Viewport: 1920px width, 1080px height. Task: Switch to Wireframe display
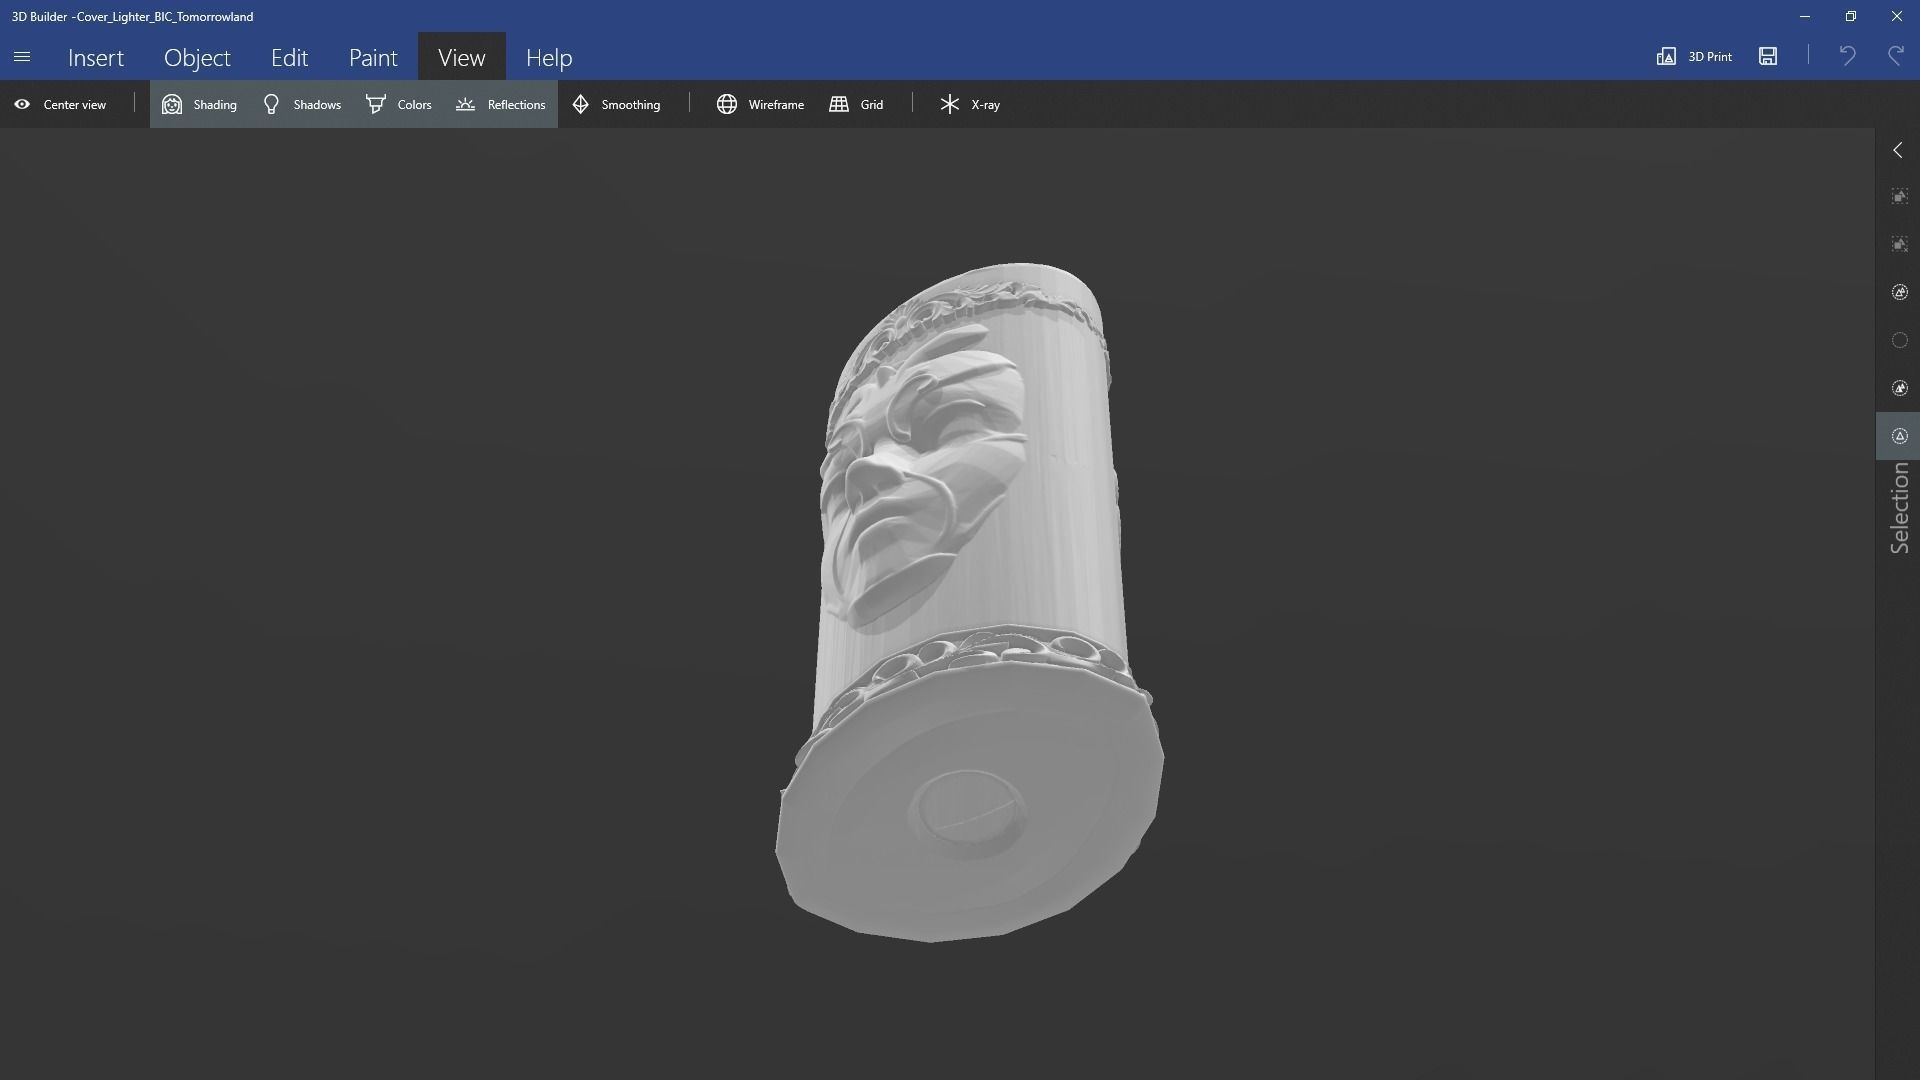[760, 104]
